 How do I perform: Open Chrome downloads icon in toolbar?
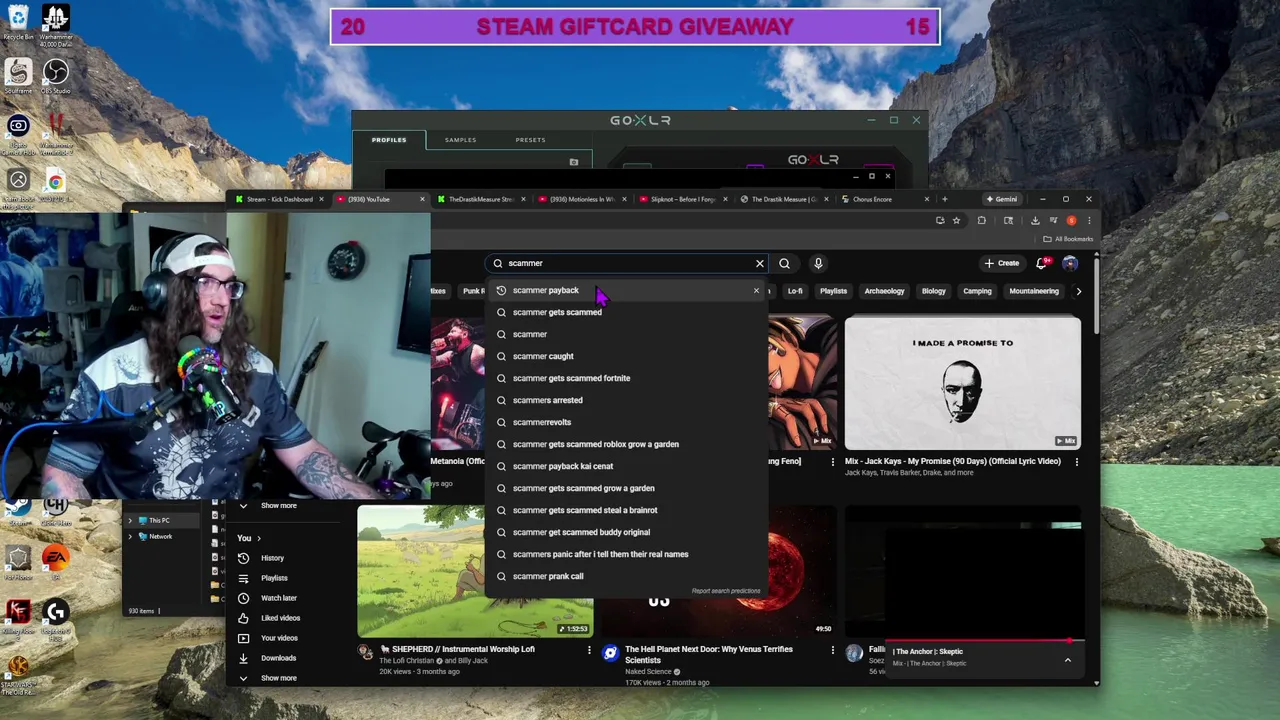1035,221
